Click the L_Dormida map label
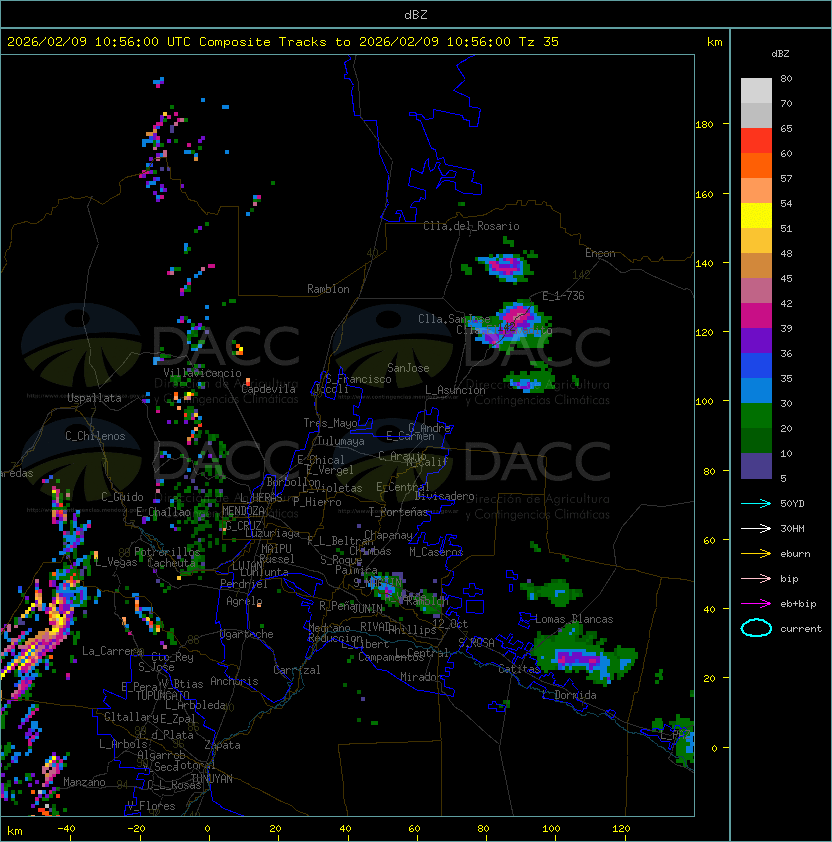This screenshot has width=832, height=842. point(569,695)
